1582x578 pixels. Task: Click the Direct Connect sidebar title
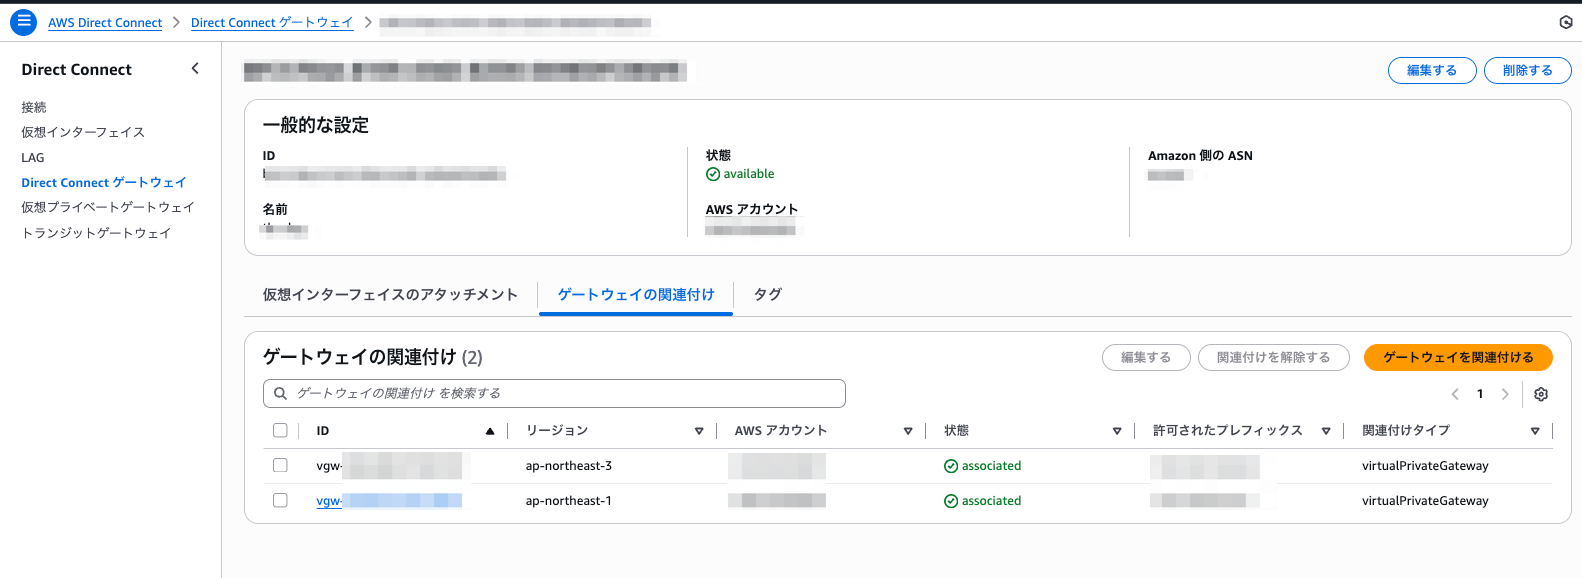point(77,69)
